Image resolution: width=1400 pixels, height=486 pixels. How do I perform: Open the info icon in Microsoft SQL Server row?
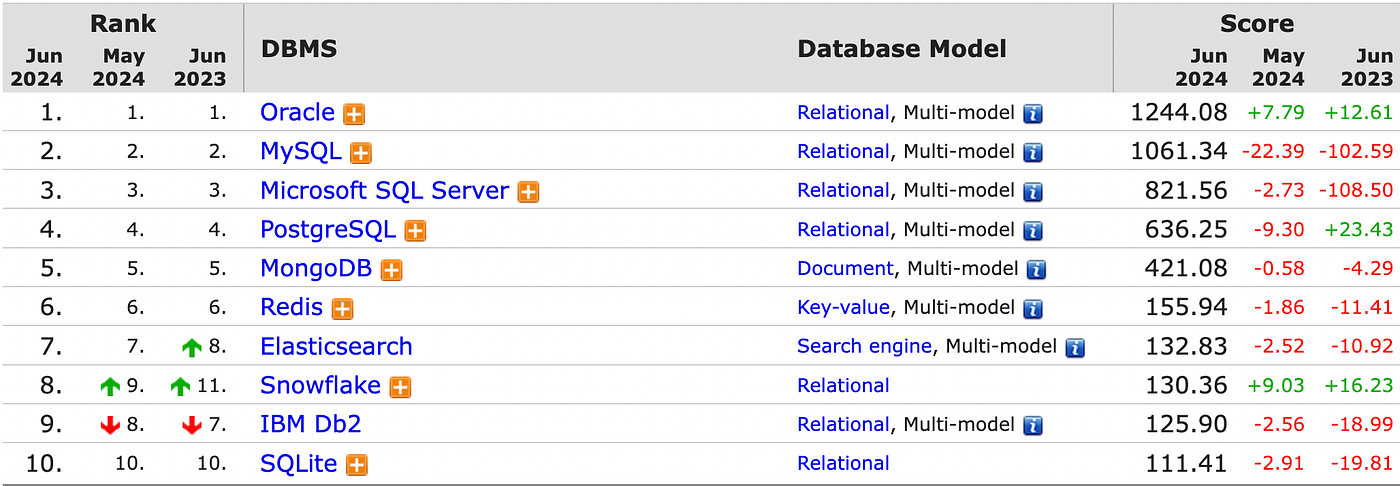(1033, 192)
